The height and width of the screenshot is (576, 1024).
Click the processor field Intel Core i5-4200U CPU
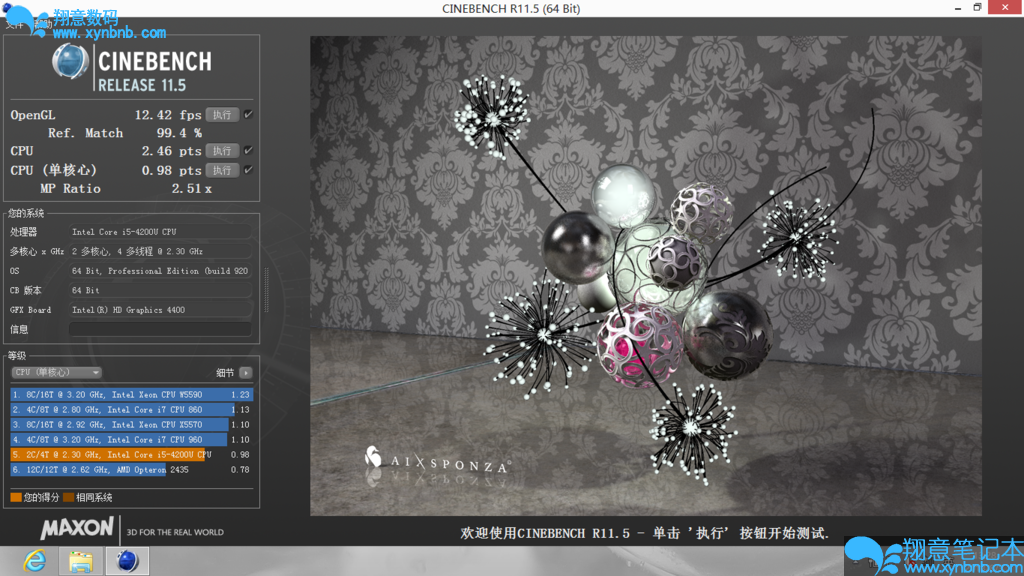160,232
